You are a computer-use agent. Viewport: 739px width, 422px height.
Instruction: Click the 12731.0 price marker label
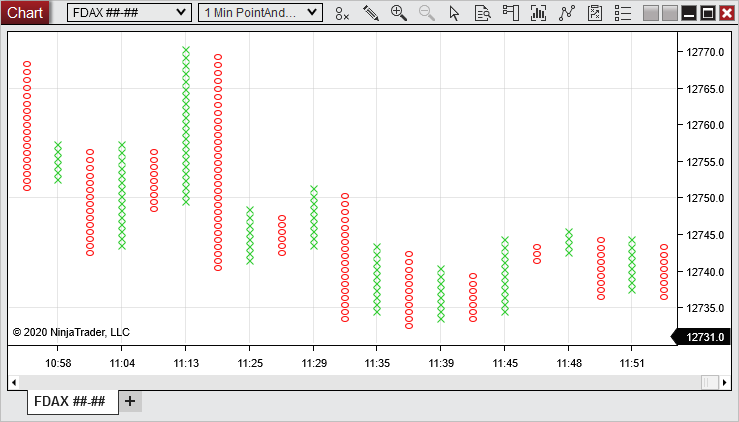point(703,338)
